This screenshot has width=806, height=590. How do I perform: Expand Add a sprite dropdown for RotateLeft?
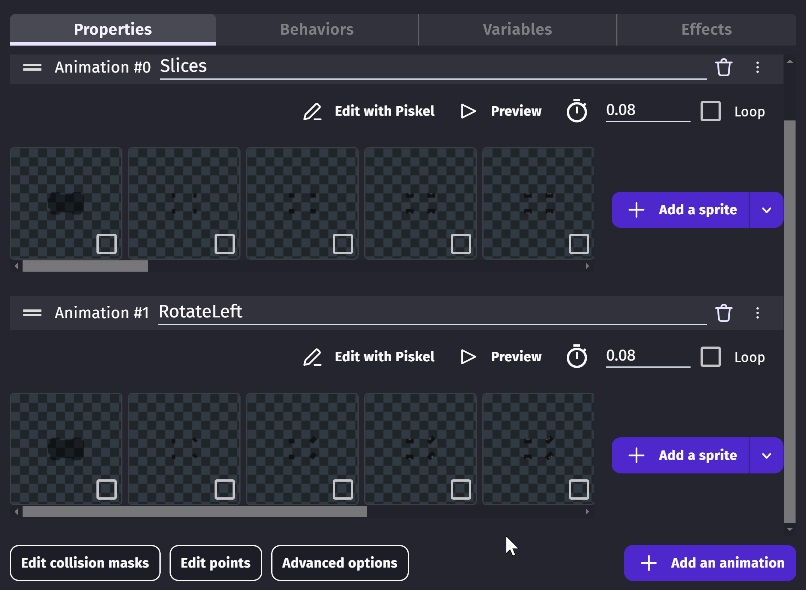[x=766, y=456]
